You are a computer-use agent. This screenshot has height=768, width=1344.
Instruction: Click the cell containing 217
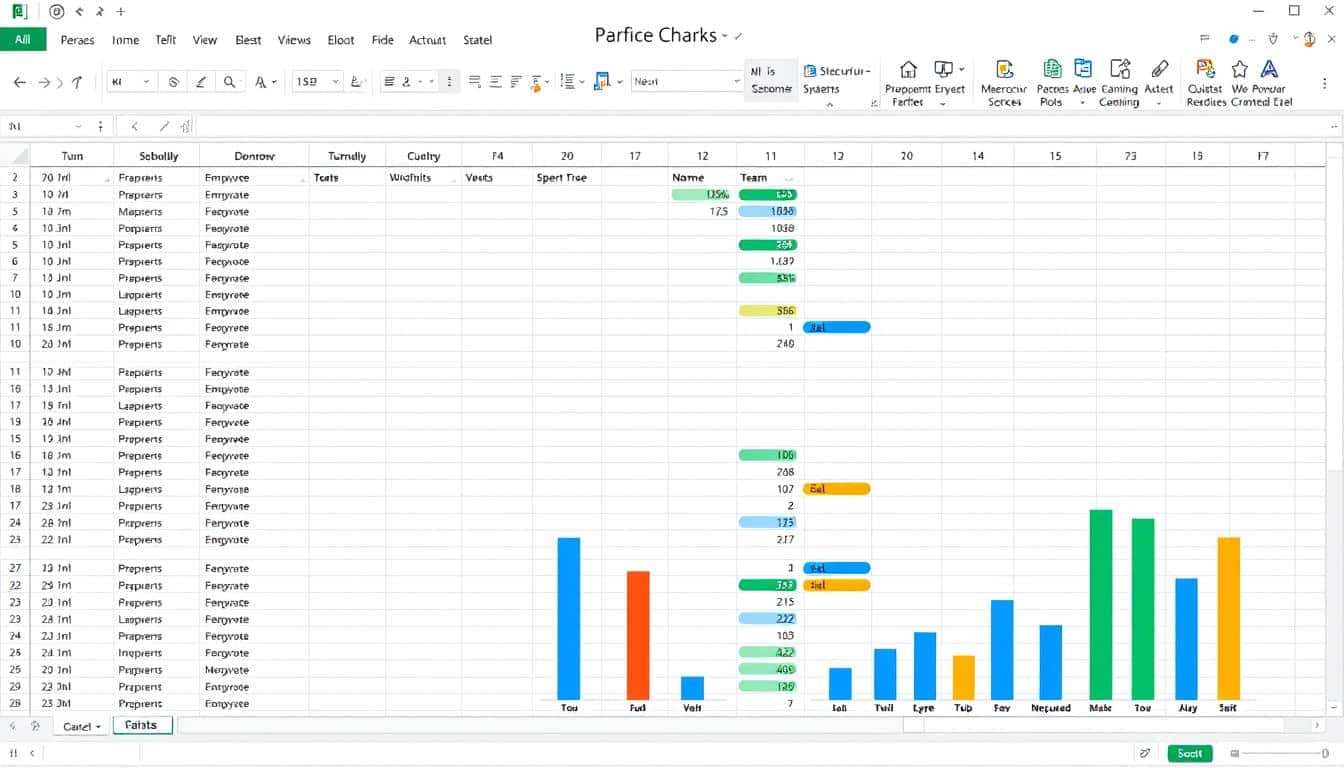770,540
